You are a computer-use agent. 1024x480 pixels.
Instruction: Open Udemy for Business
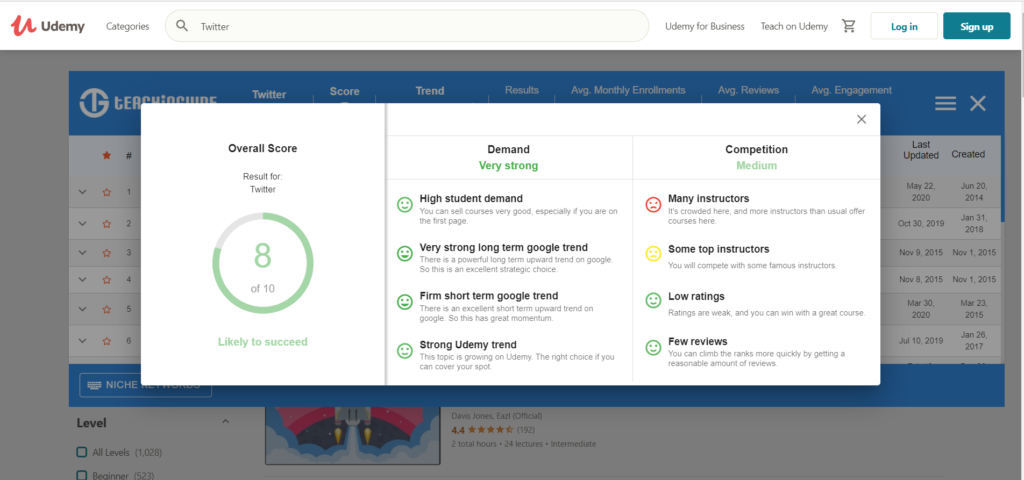[705, 26]
